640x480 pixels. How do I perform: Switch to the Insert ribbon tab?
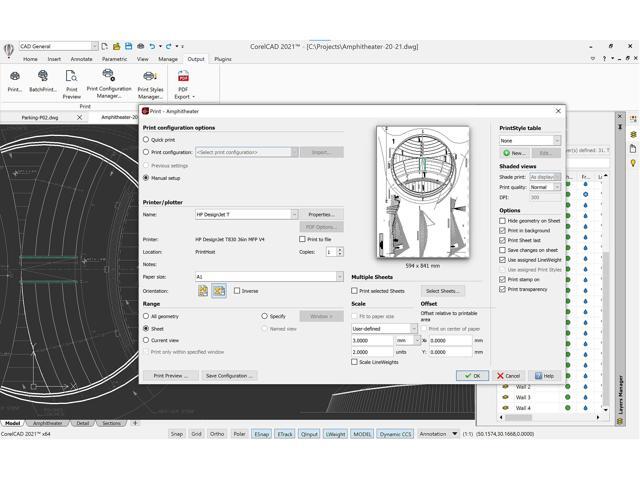click(x=54, y=59)
